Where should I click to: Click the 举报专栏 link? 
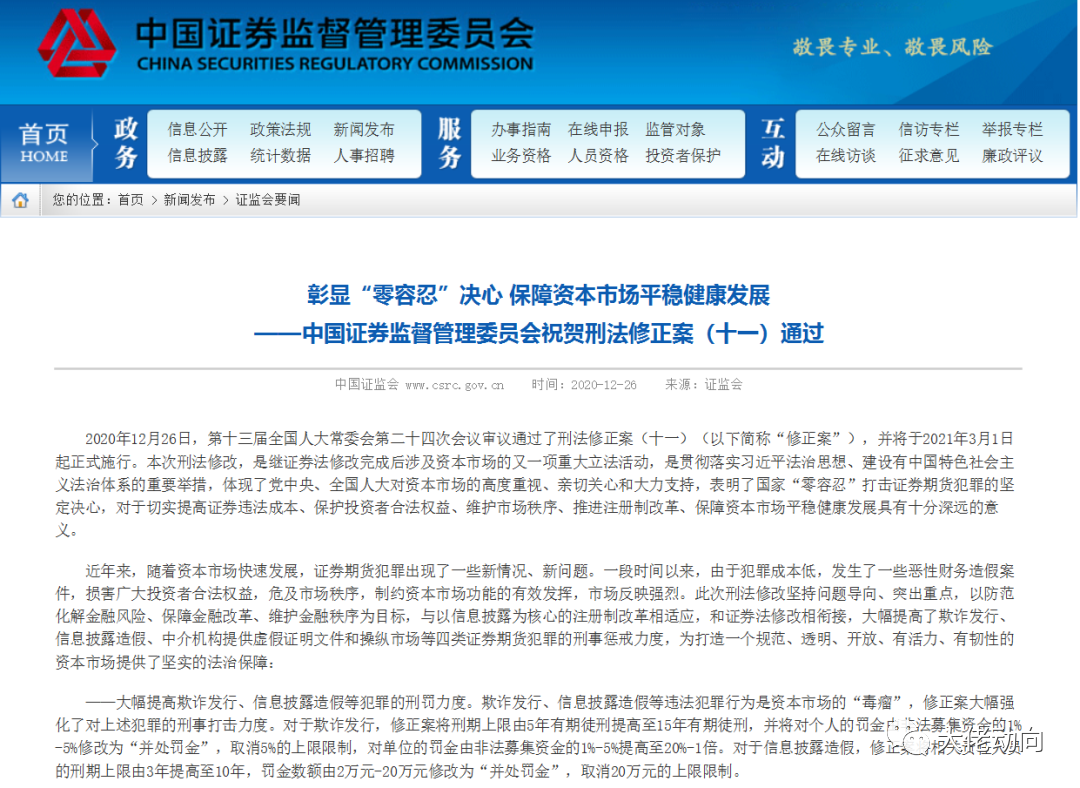[1013, 128]
